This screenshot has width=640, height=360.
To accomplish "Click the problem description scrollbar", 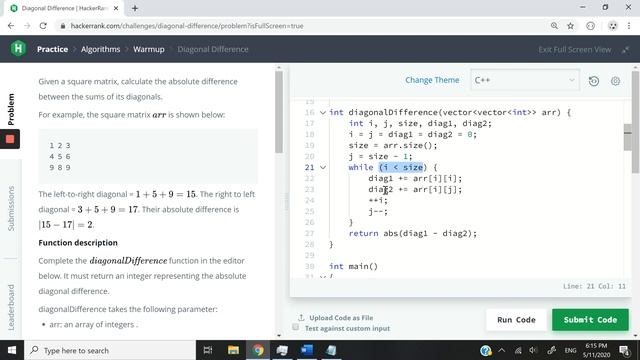I will point(279,112).
